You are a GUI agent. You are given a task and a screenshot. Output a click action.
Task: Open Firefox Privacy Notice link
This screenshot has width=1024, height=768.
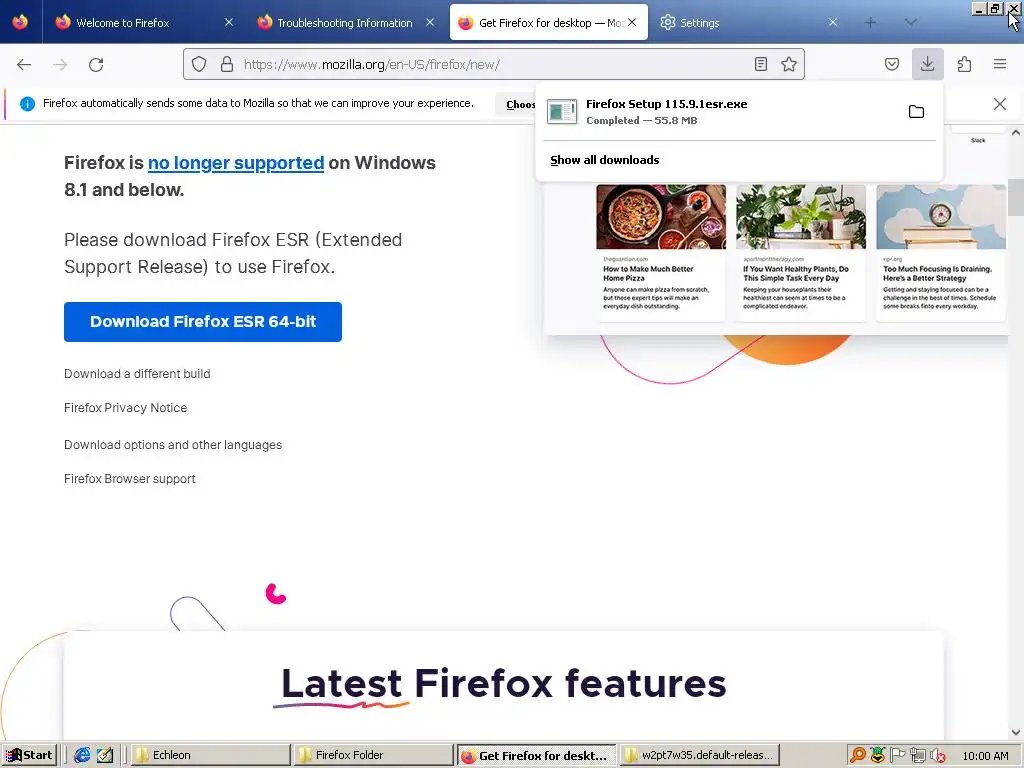tap(125, 408)
